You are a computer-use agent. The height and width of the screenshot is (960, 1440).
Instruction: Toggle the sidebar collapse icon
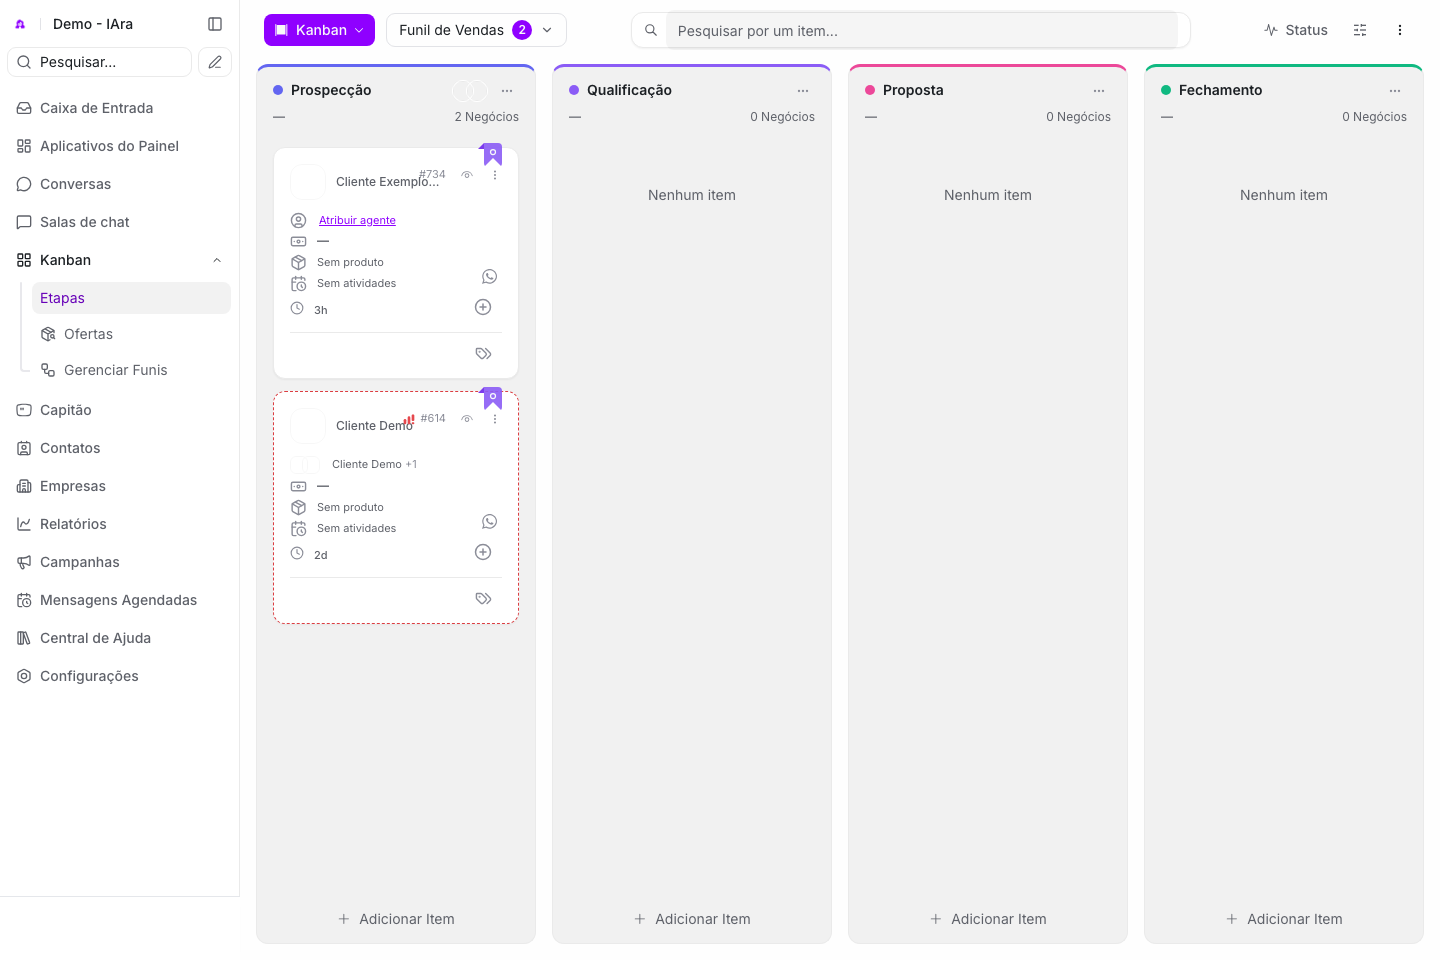(x=215, y=24)
